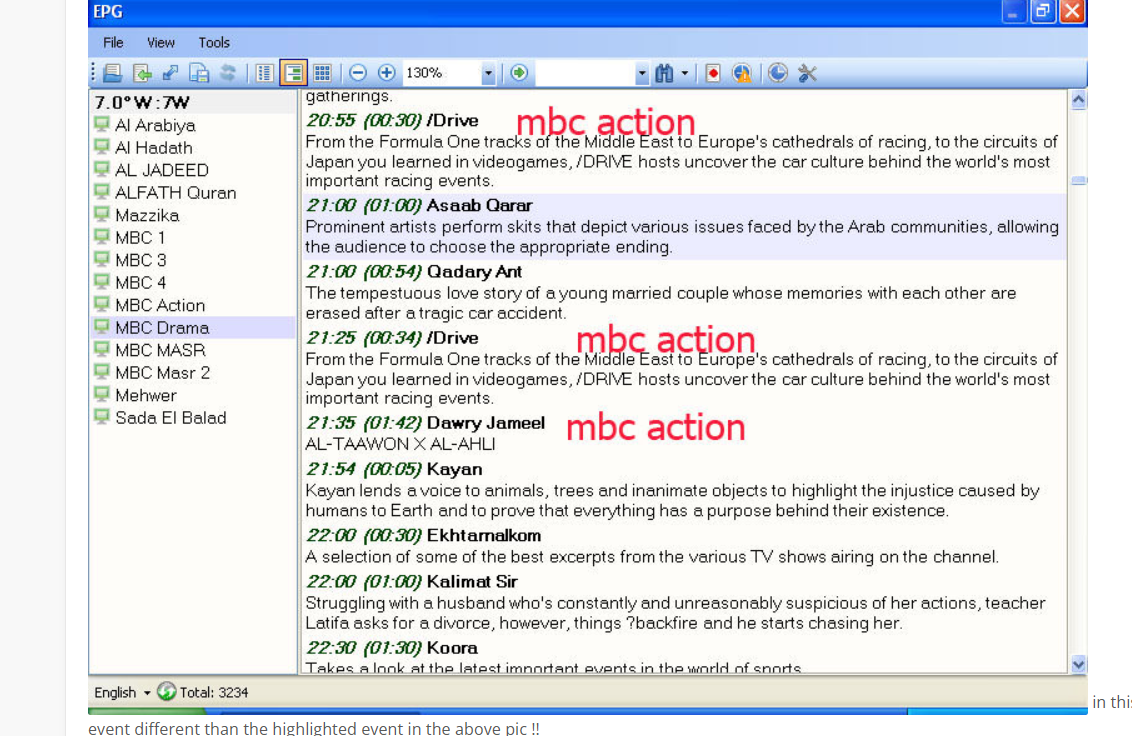Expand the English language dropdown
Image resolution: width=1132 pixels, height=736 pixels.
146,693
